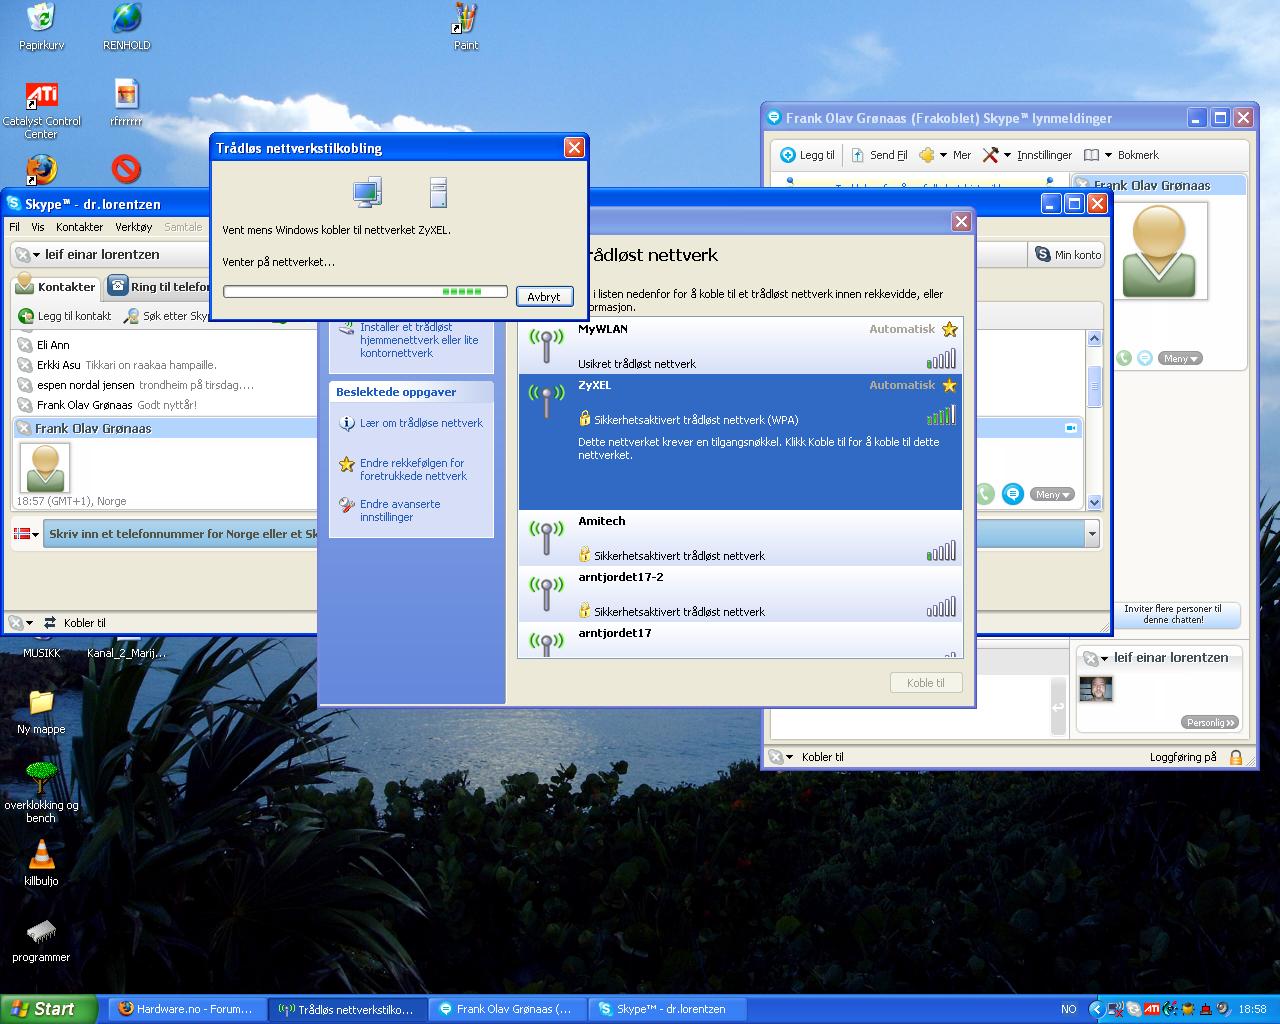Click the padlock icon next to Loggføring på

click(x=1236, y=758)
